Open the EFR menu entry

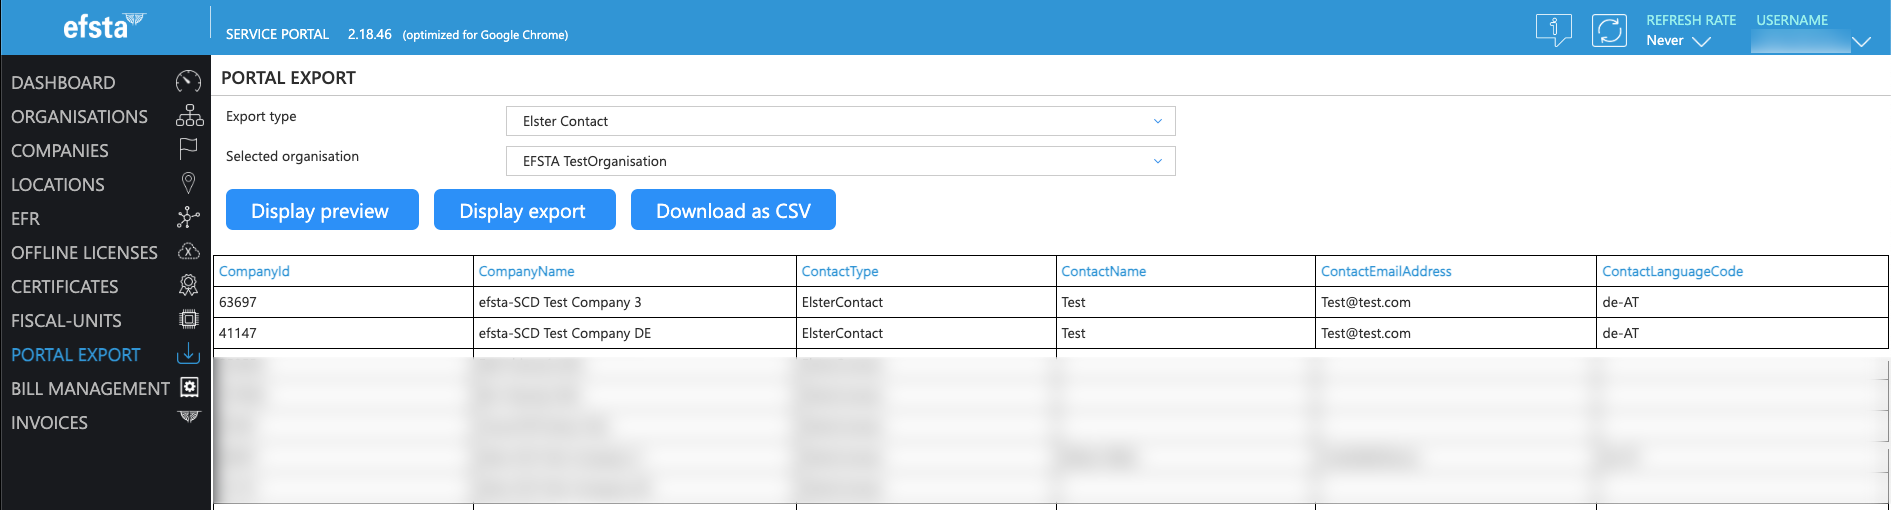click(25, 219)
